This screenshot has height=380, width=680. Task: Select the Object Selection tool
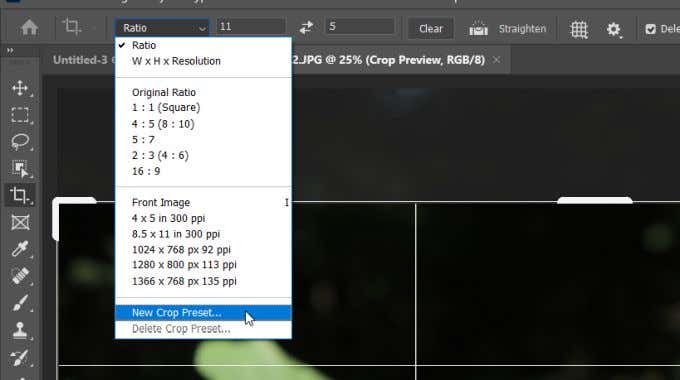pos(20,169)
